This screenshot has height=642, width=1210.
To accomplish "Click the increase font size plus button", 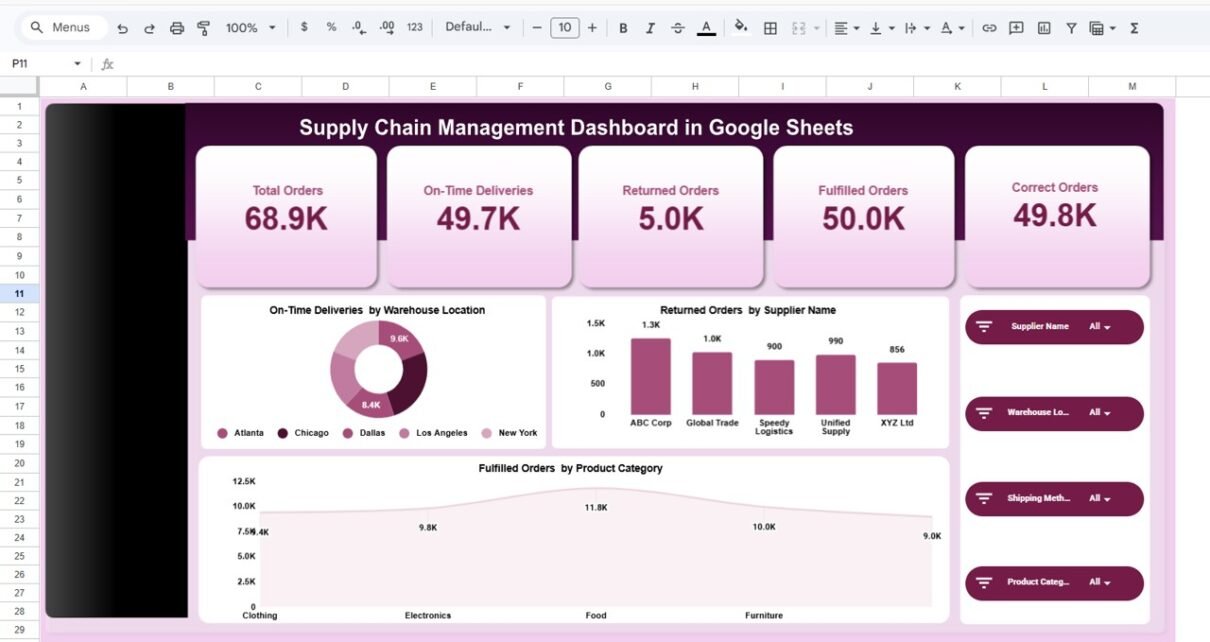I will click(x=592, y=28).
